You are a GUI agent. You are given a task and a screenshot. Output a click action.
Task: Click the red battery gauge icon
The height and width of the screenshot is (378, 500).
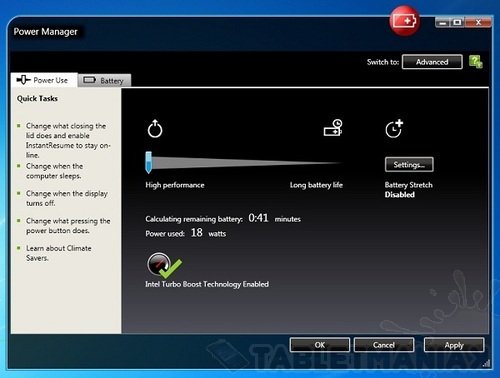tap(405, 21)
